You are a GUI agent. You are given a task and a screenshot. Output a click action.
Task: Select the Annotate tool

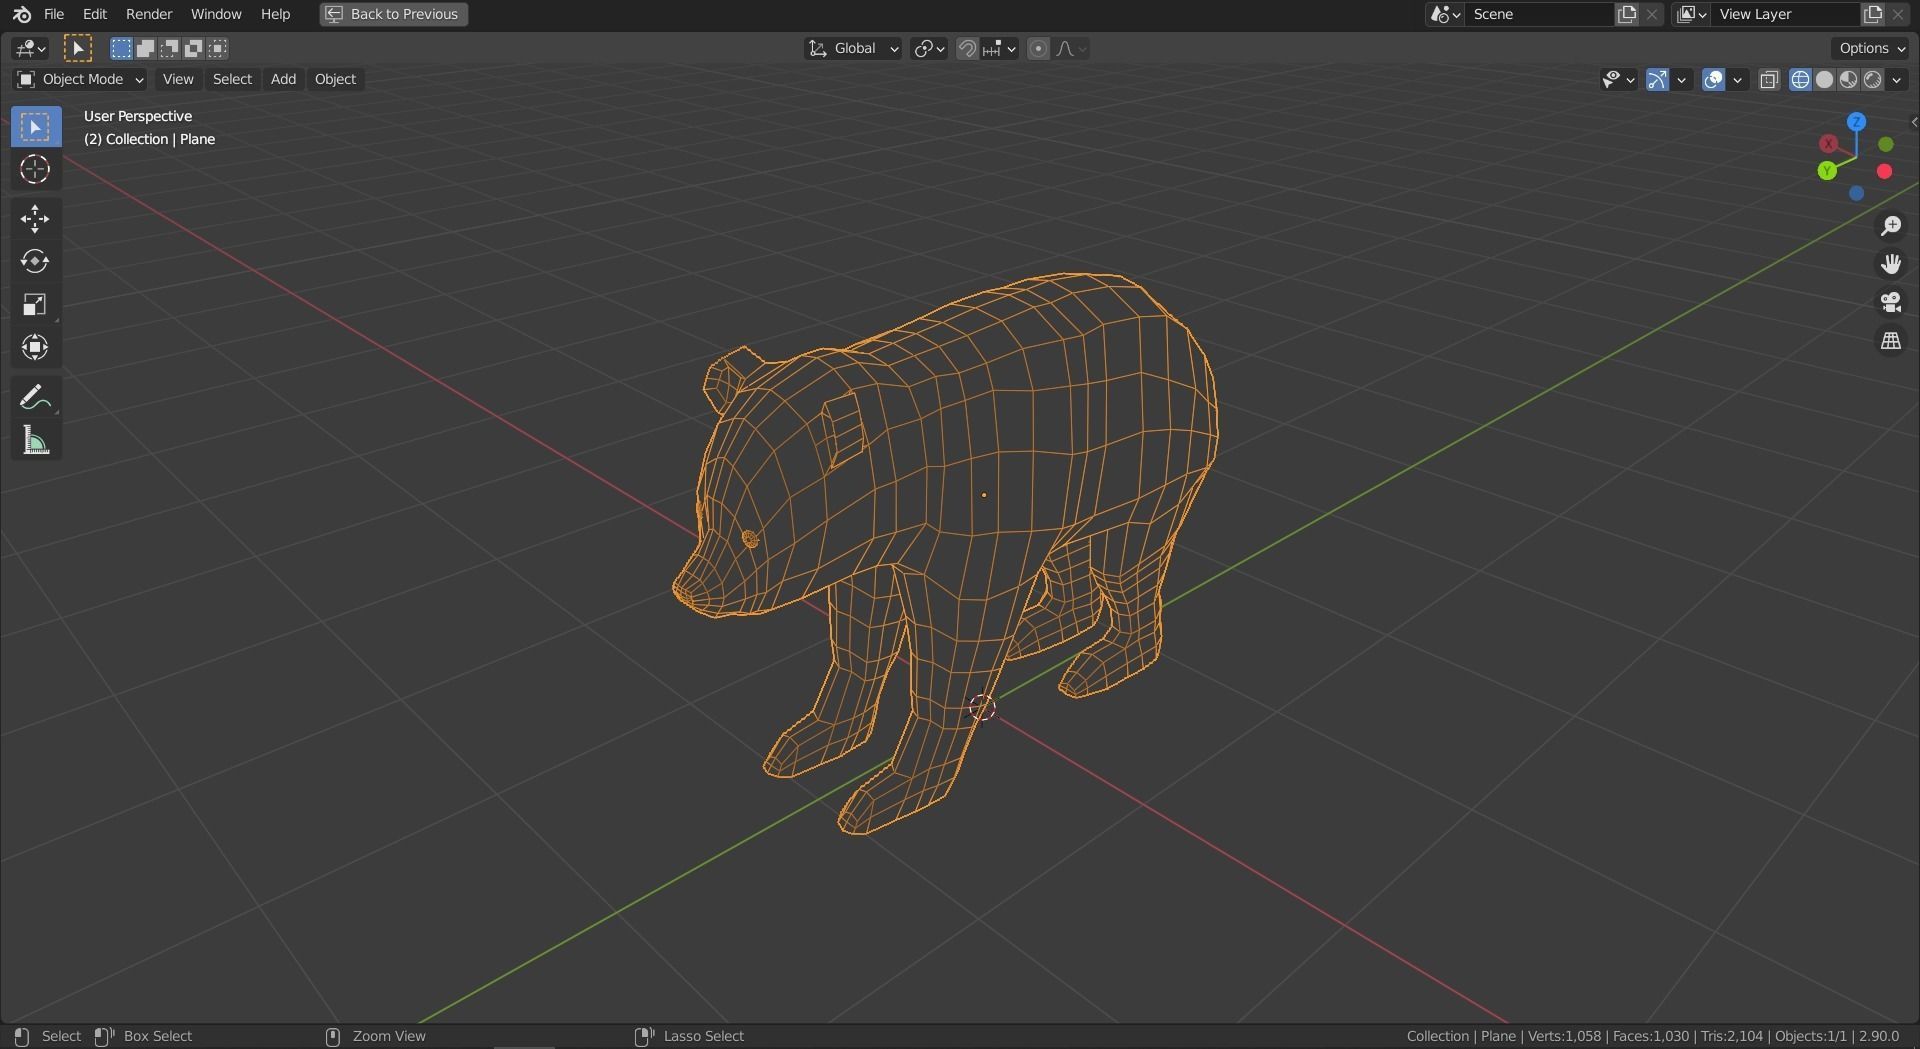click(x=36, y=397)
